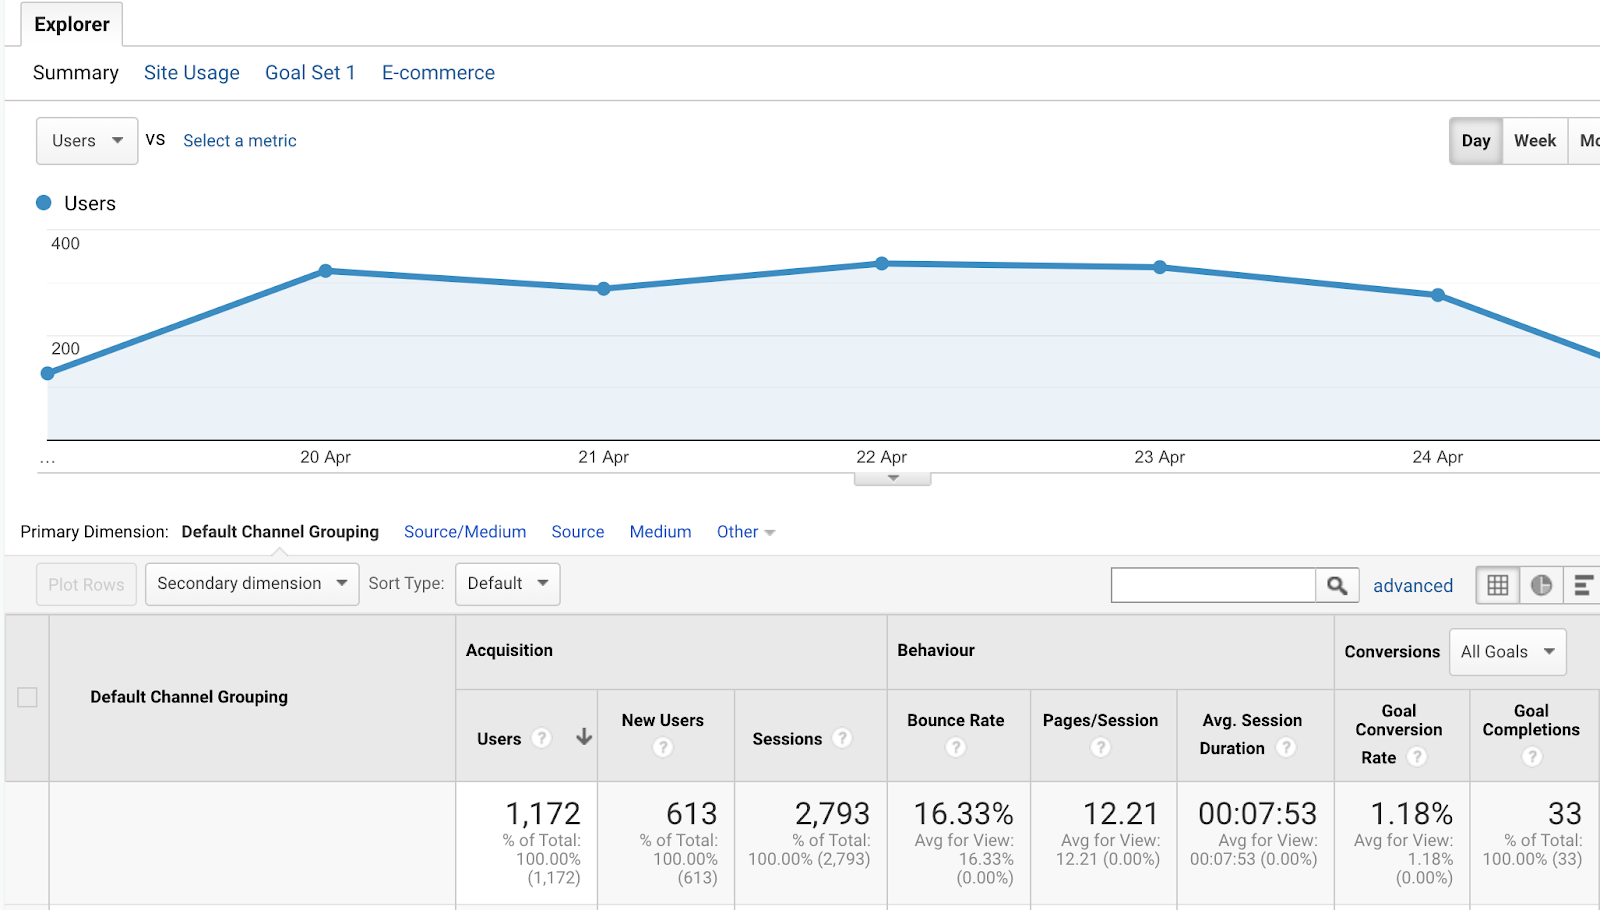Open the Users metric dropdown
Screen dimensions: 1600x910
click(87, 141)
